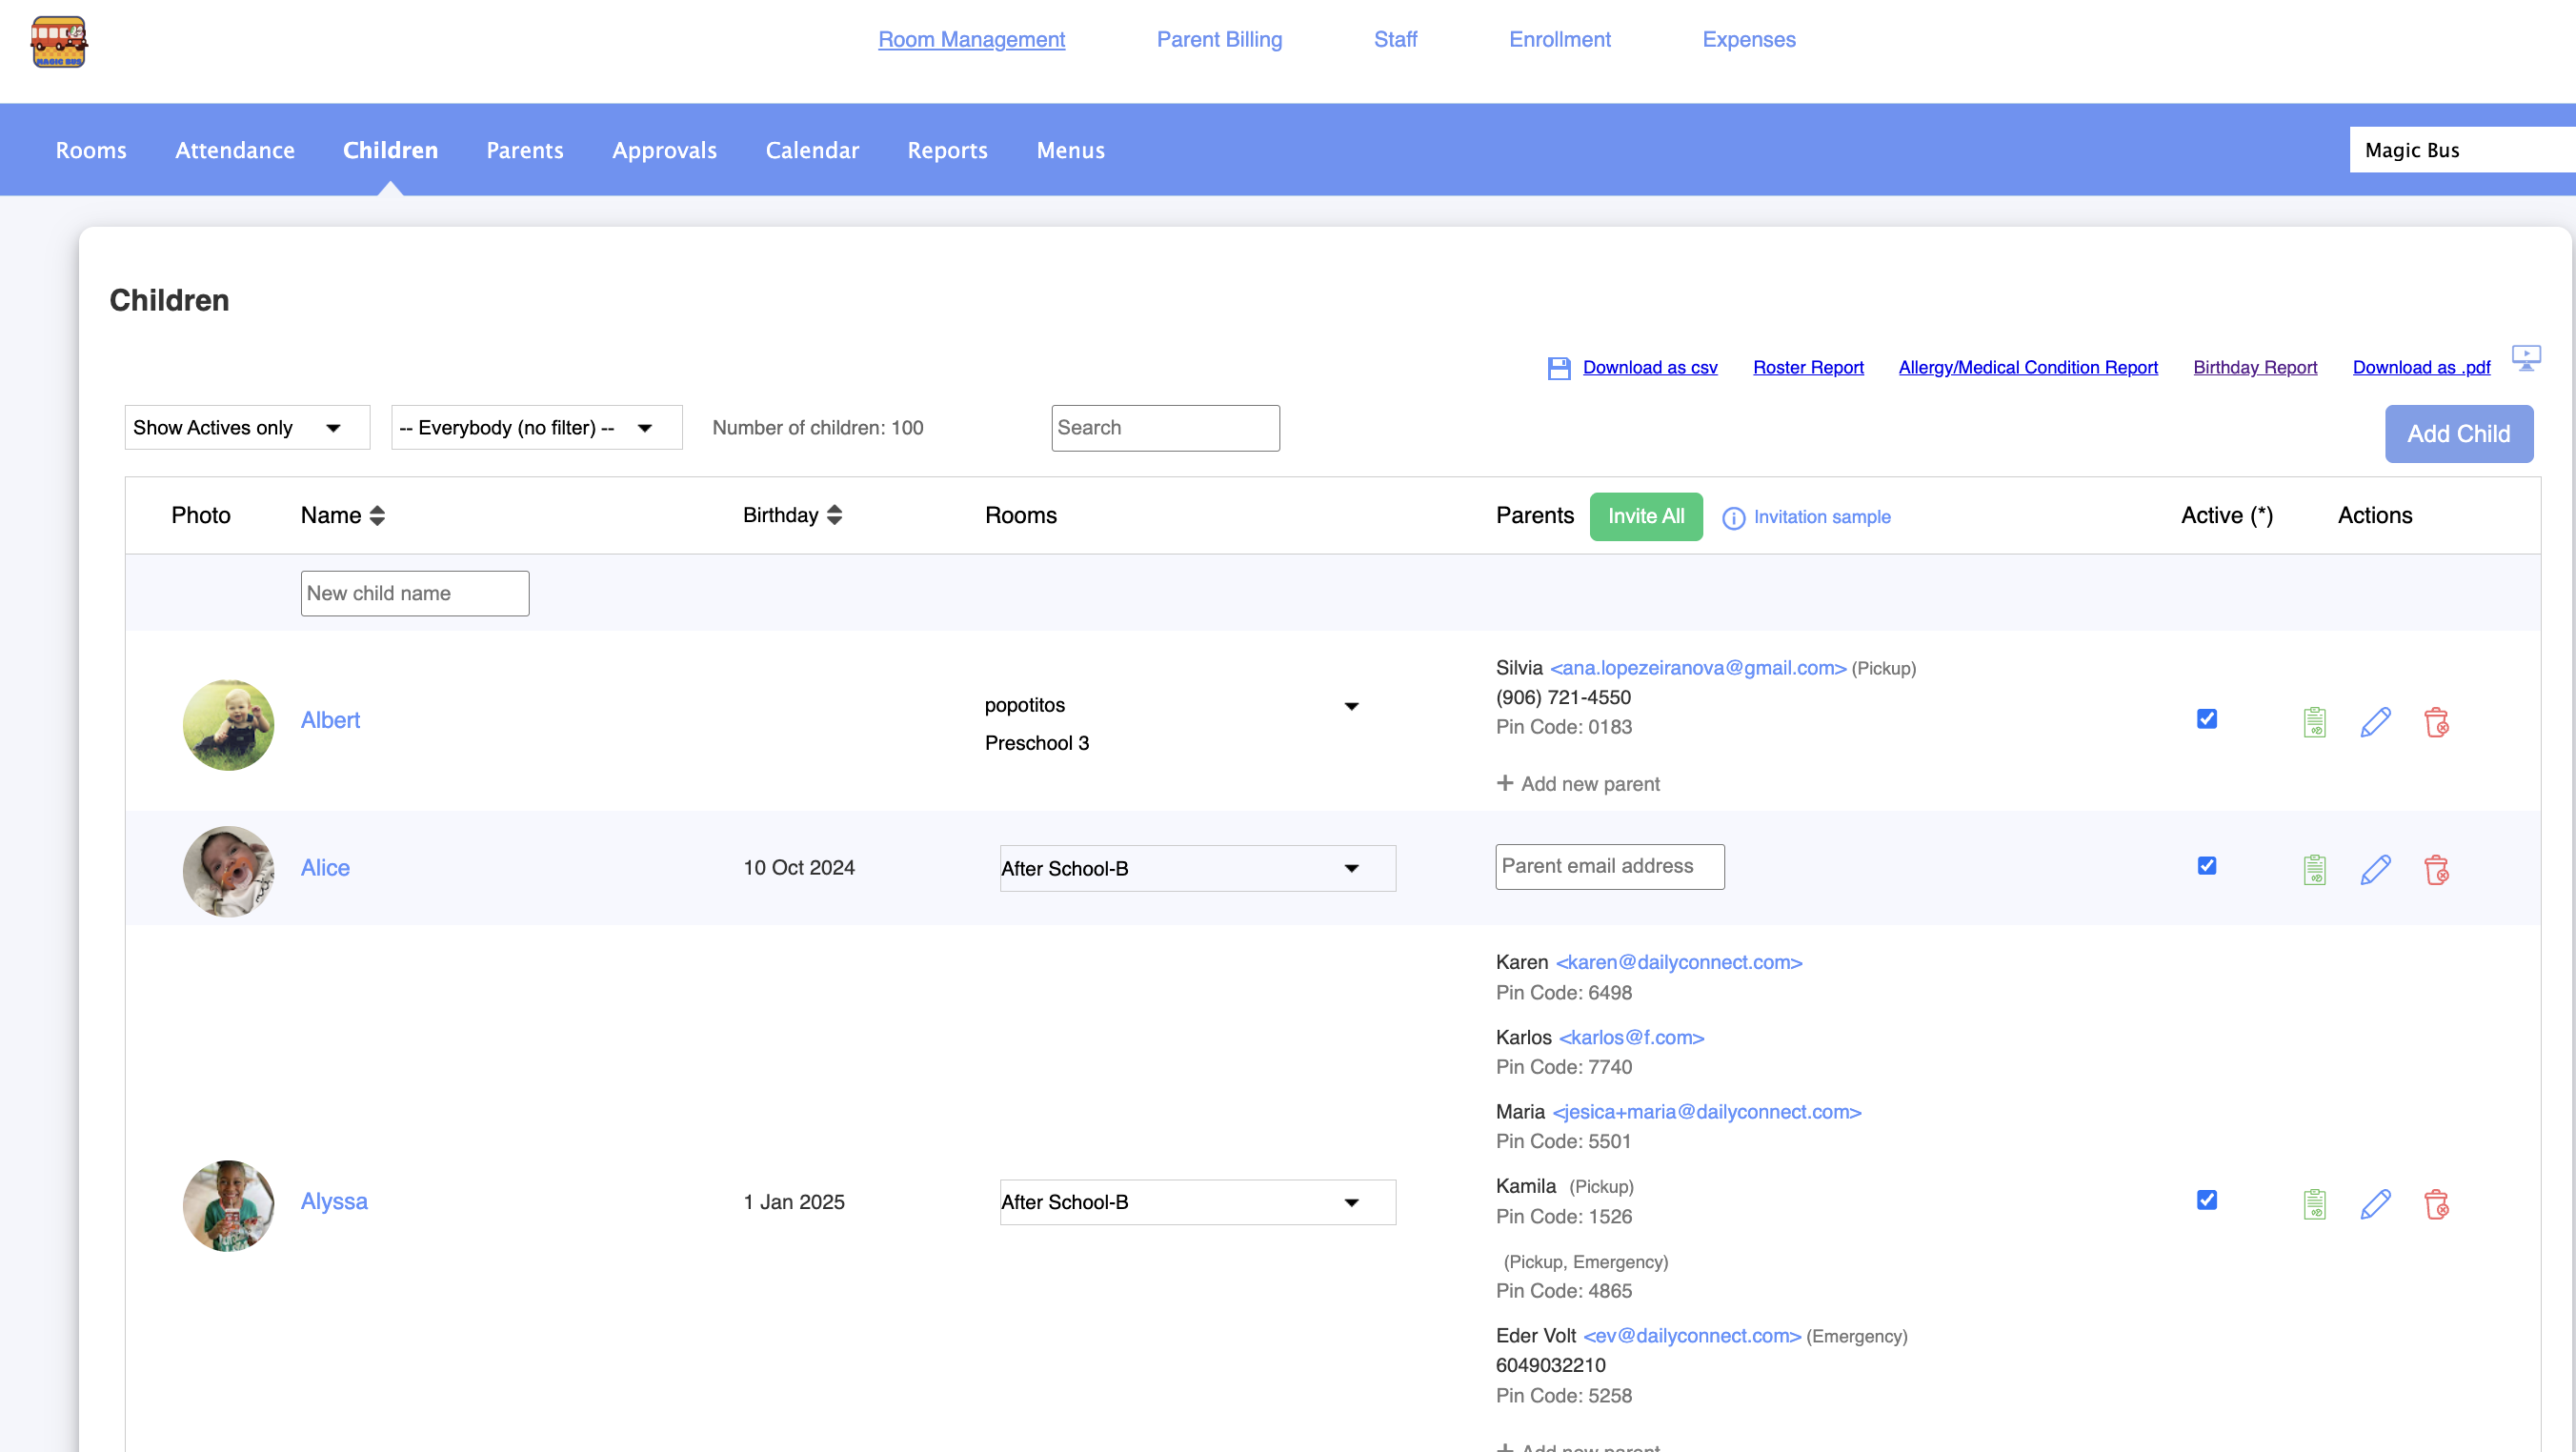The image size is (2576, 1452).
Task: Click the Magic Bus logo icon
Action: pyautogui.click(x=59, y=42)
